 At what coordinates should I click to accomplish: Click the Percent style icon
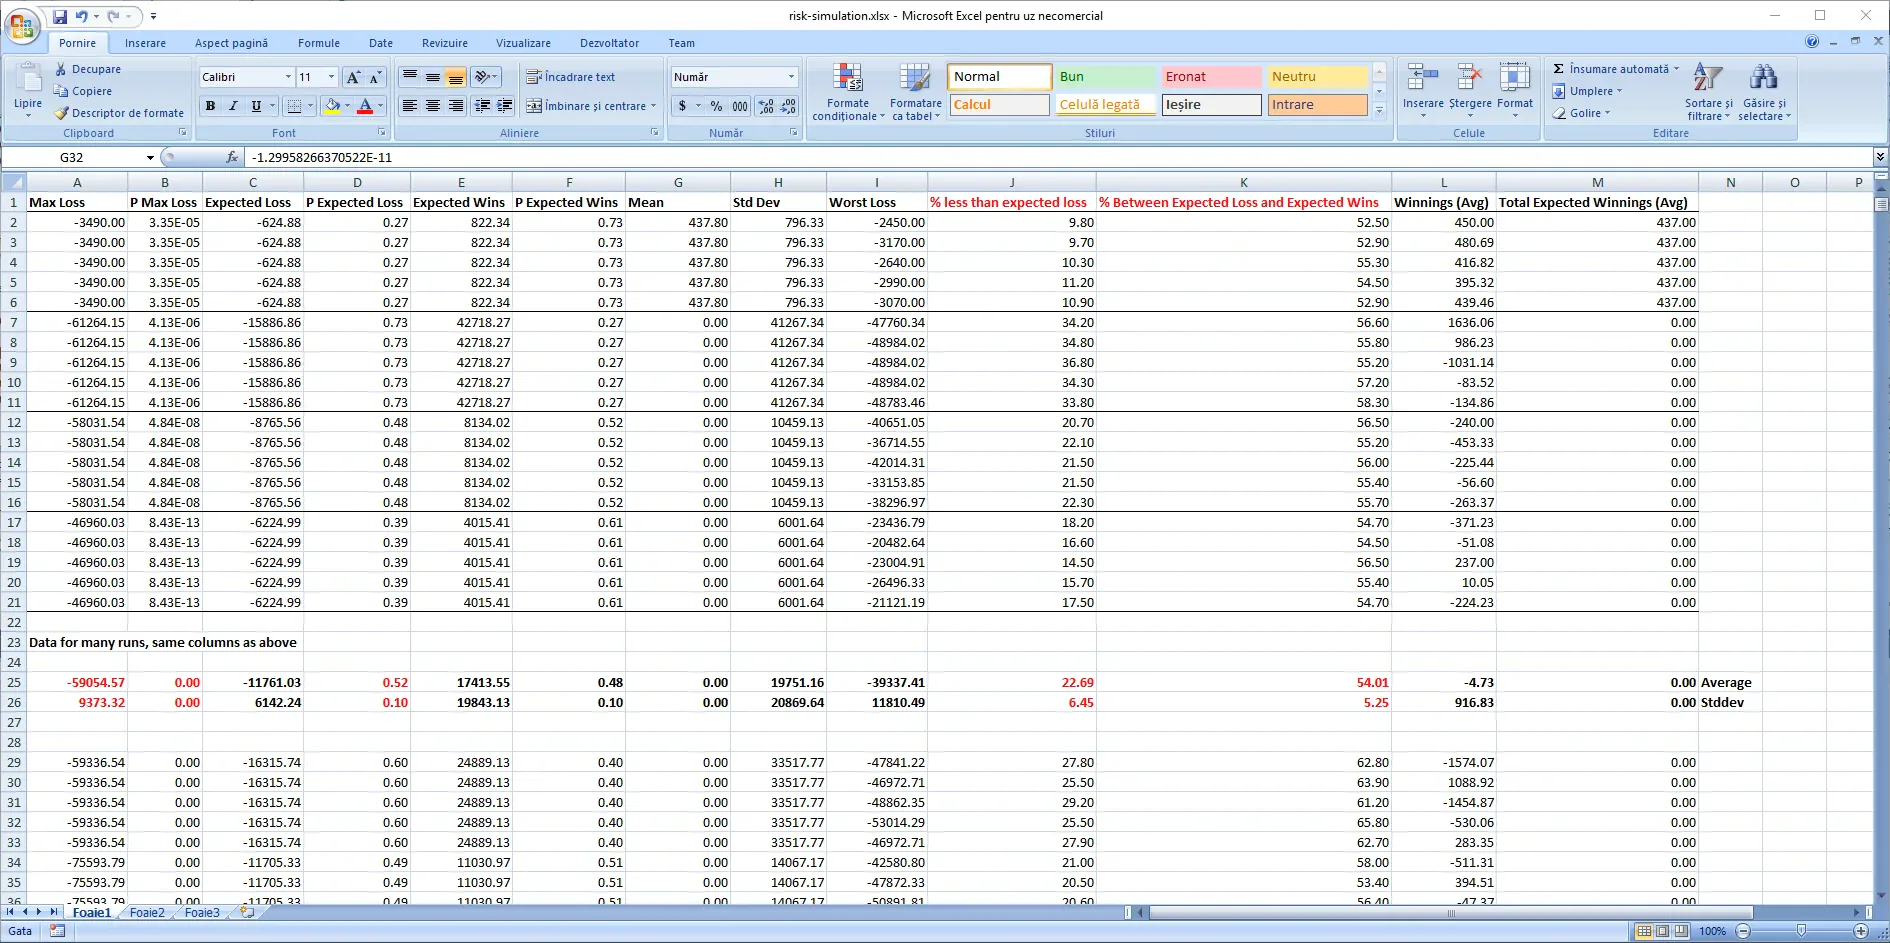click(716, 106)
